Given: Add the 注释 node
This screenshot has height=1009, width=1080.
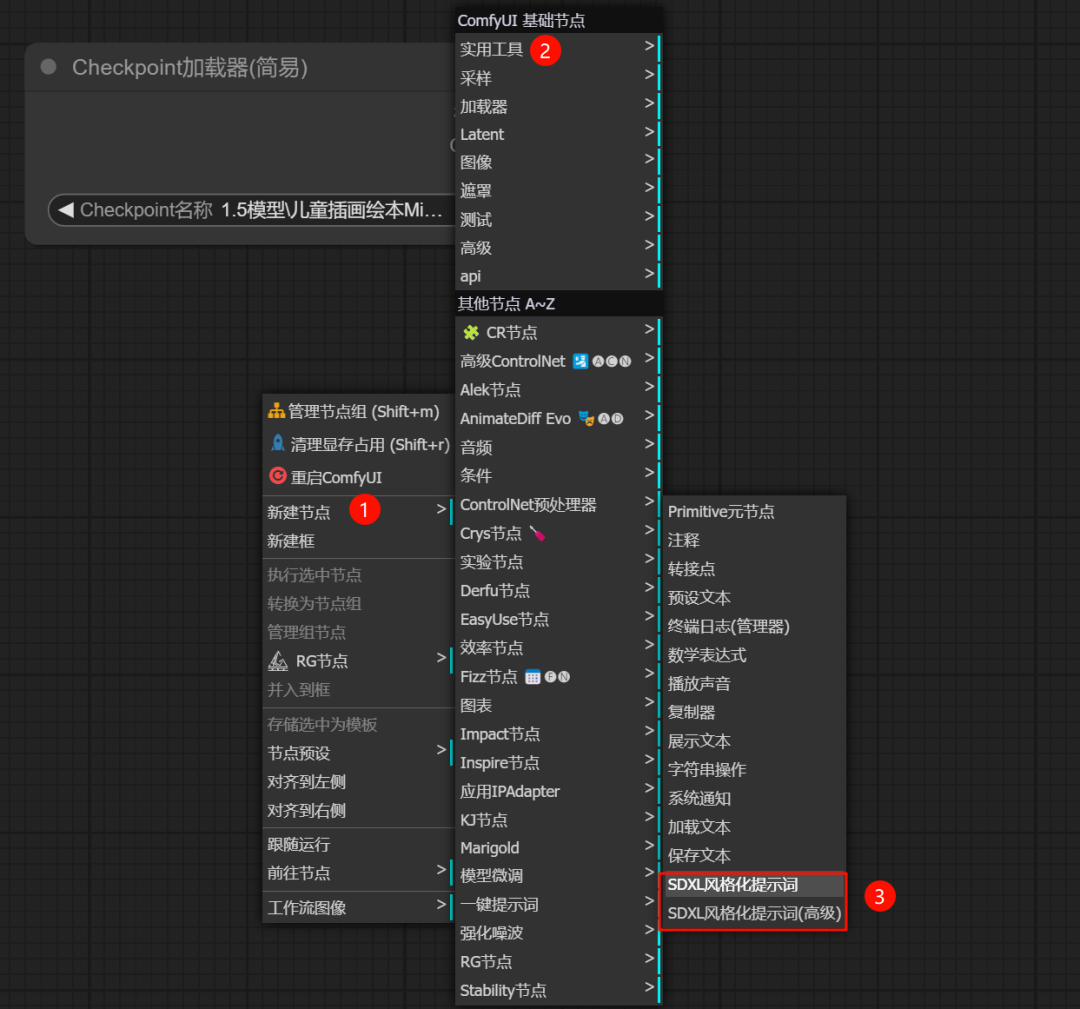Looking at the screenshot, I should coord(754,541).
